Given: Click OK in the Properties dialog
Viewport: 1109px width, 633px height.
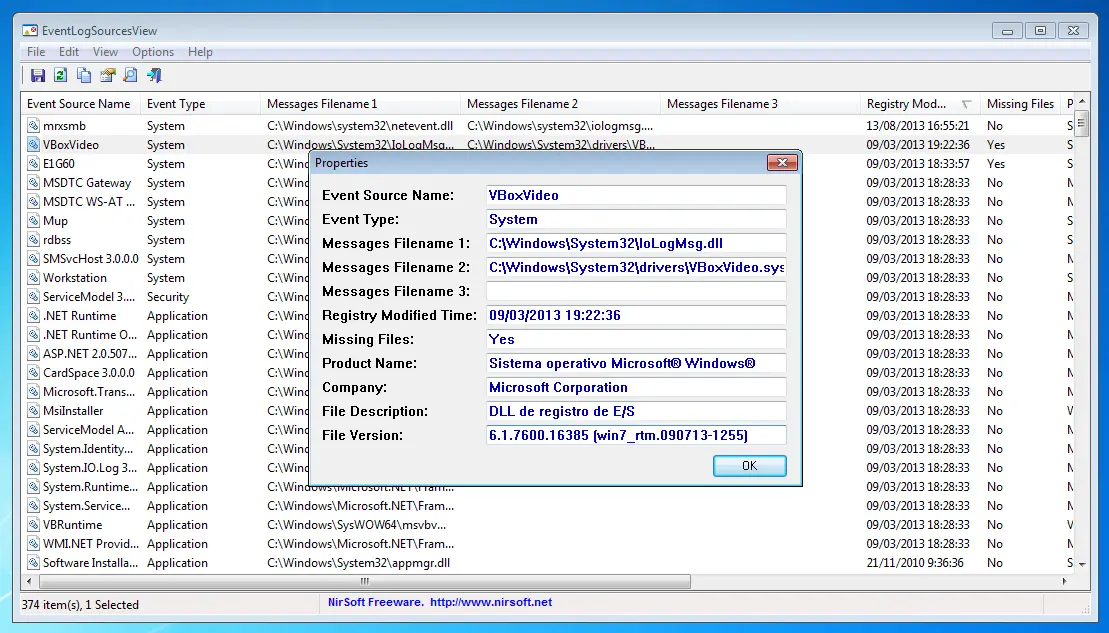Looking at the screenshot, I should click(x=750, y=465).
